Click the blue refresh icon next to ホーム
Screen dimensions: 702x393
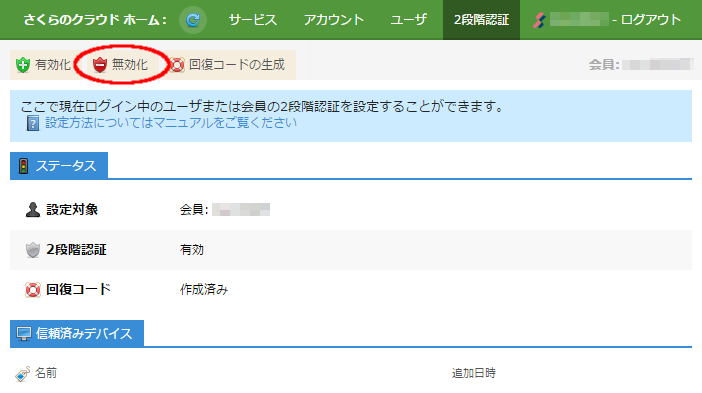(x=193, y=20)
